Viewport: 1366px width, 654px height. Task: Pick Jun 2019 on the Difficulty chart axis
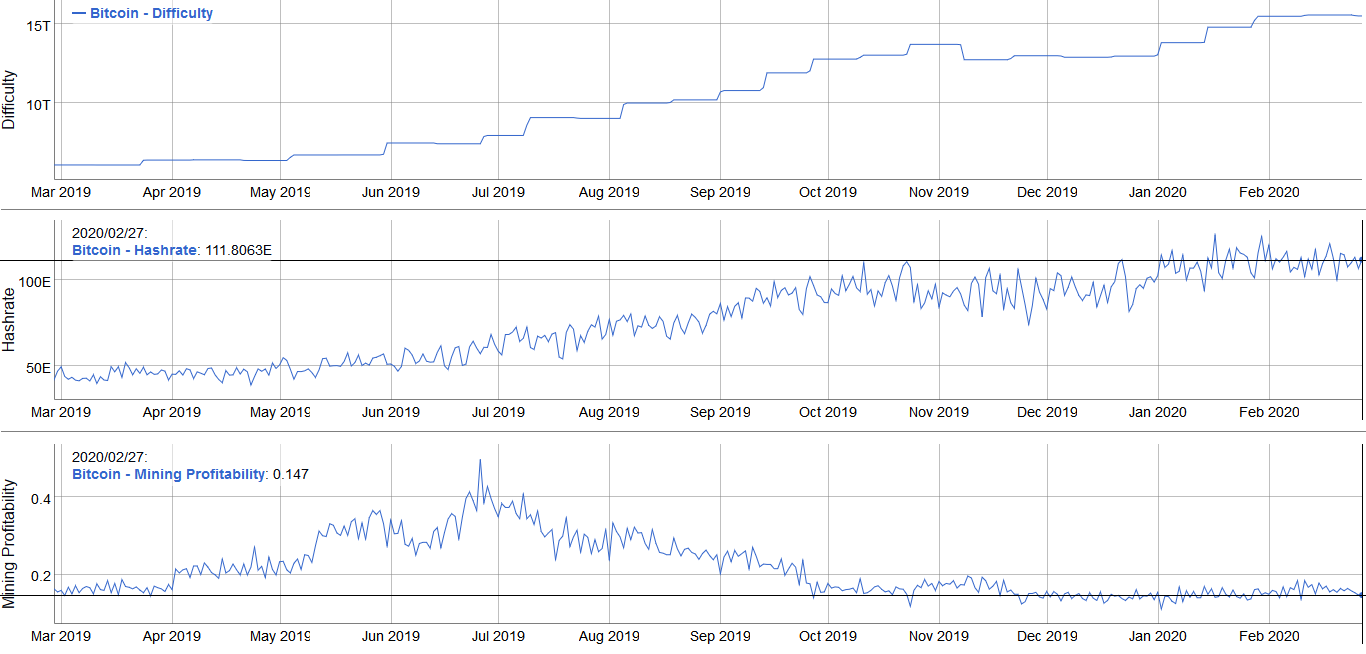[x=390, y=192]
